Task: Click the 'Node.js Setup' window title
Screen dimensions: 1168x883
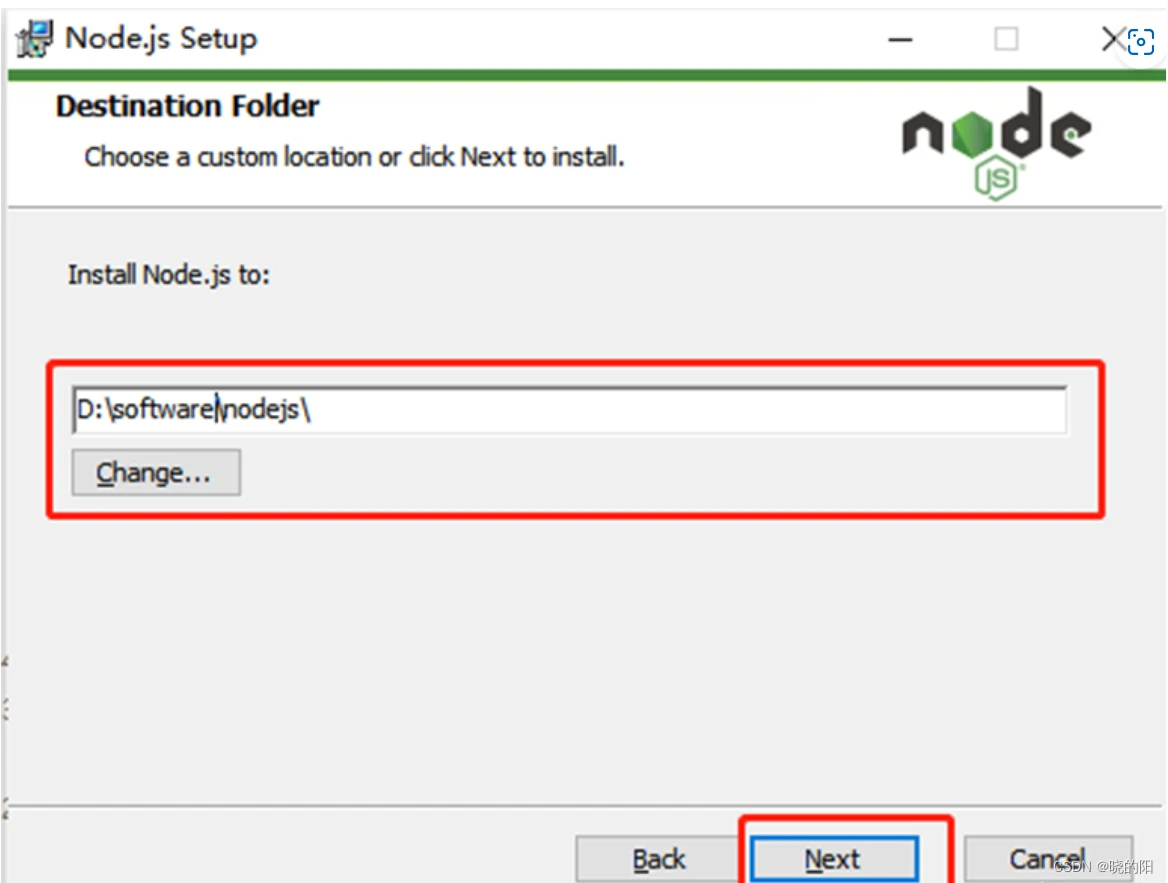Action: click(161, 38)
